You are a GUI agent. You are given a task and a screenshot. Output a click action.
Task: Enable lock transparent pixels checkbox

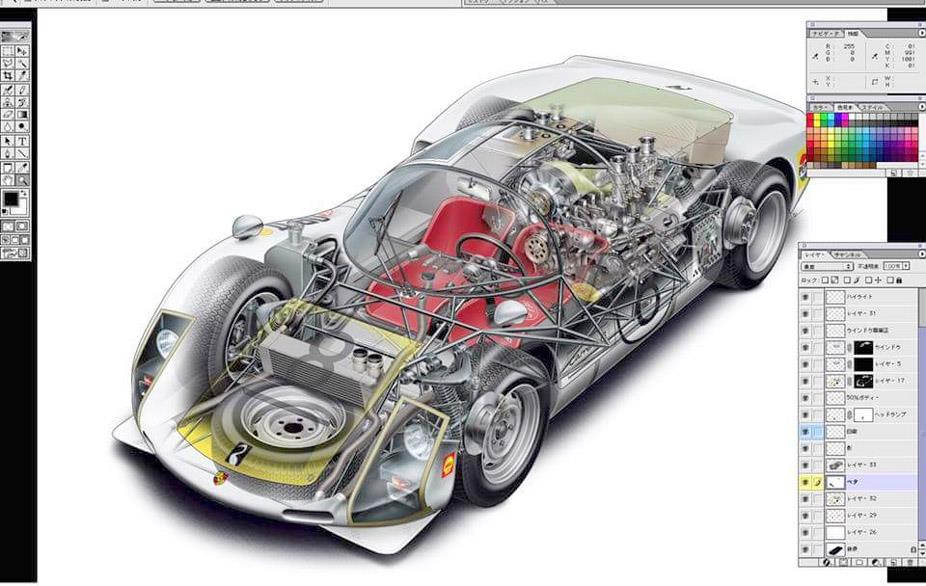pyautogui.click(x=826, y=280)
